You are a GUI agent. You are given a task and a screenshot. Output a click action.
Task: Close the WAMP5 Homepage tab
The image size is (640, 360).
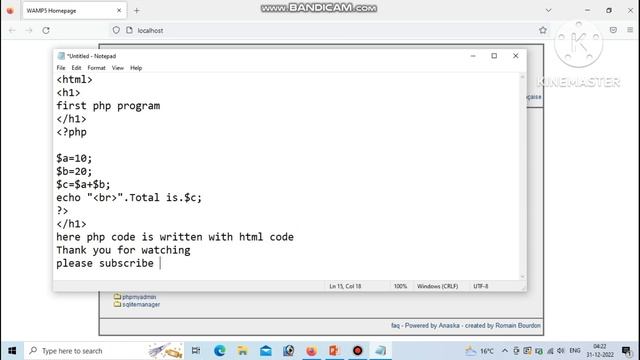pos(119,11)
